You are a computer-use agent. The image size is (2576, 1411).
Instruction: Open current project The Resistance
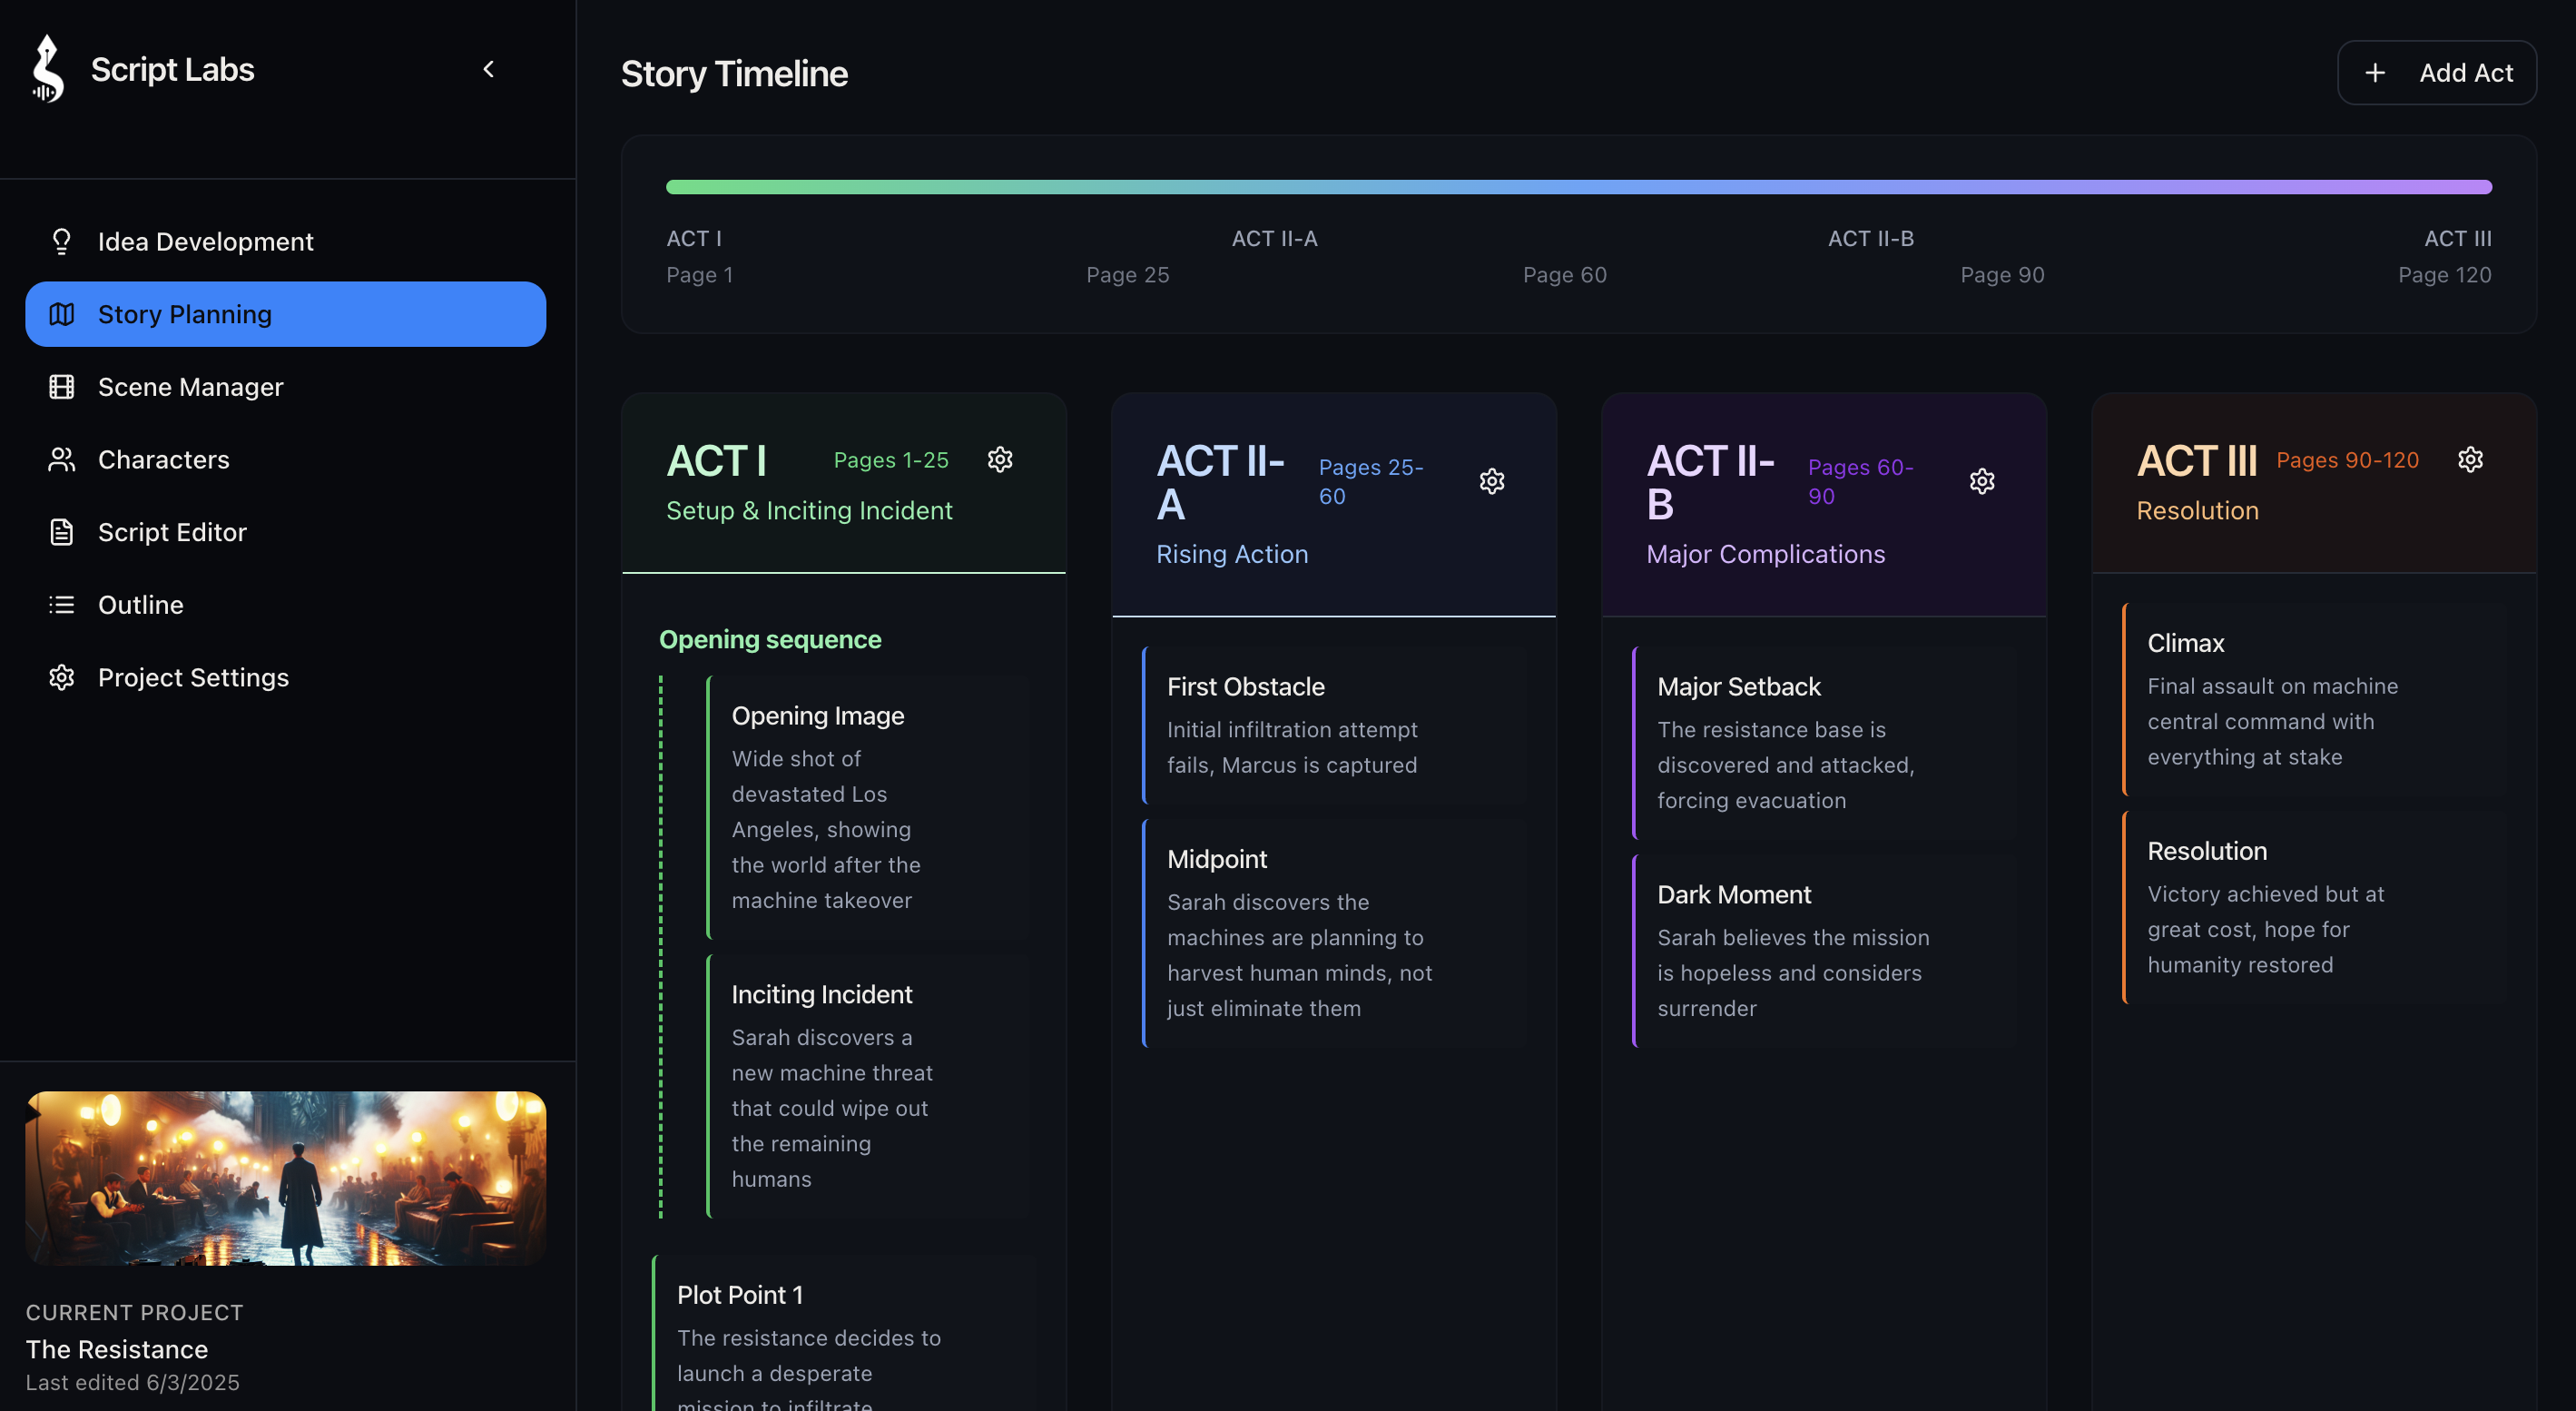(117, 1349)
